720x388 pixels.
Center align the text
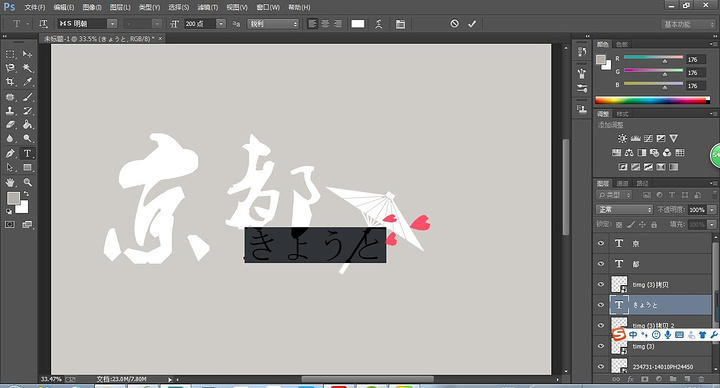[325, 24]
